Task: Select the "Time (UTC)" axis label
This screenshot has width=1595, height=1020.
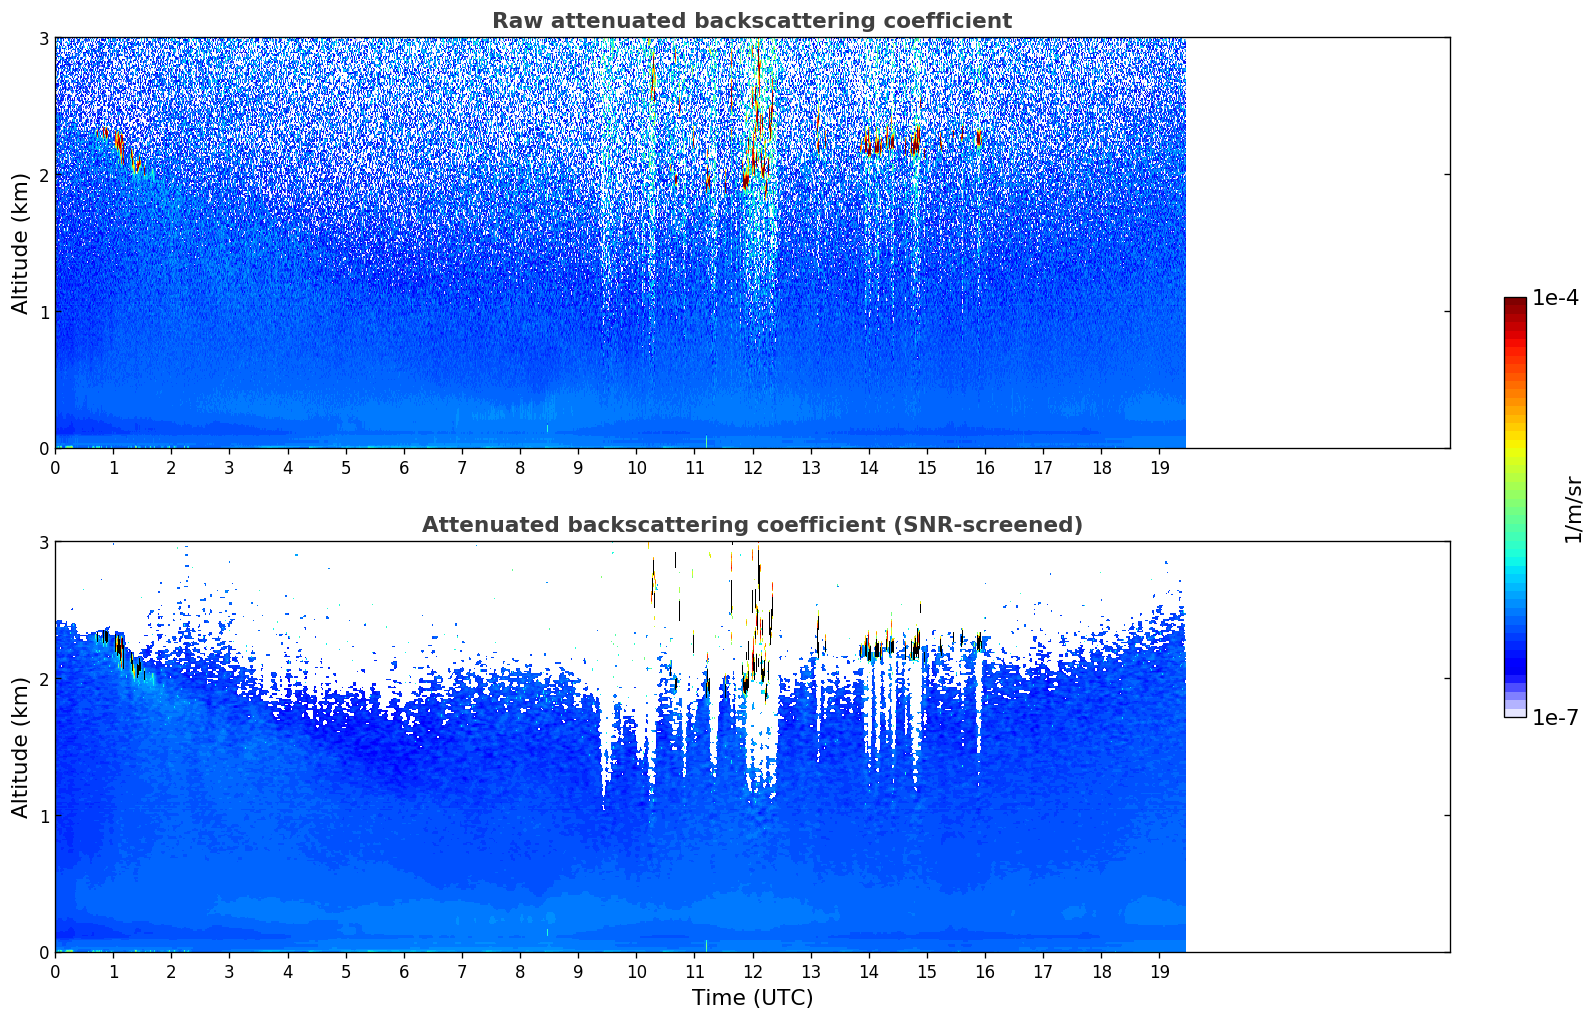Action: pyautogui.click(x=752, y=998)
